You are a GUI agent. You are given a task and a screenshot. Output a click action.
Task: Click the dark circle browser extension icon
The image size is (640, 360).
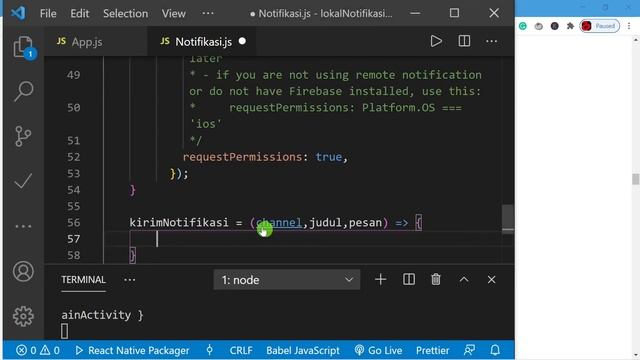pyautogui.click(x=554, y=26)
